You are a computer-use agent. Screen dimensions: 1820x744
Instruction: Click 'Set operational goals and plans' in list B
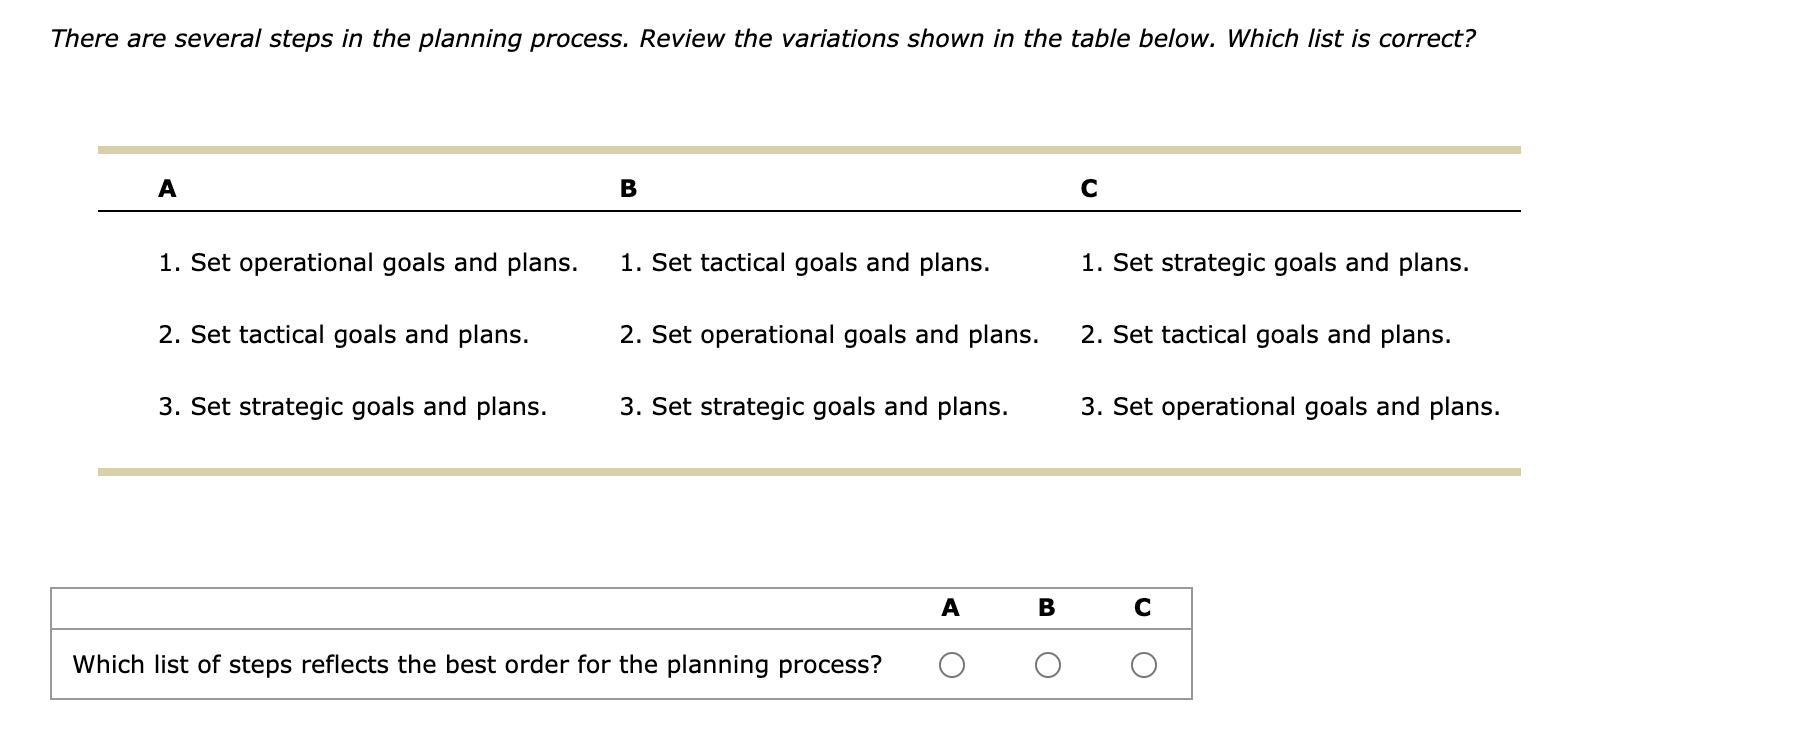click(830, 335)
